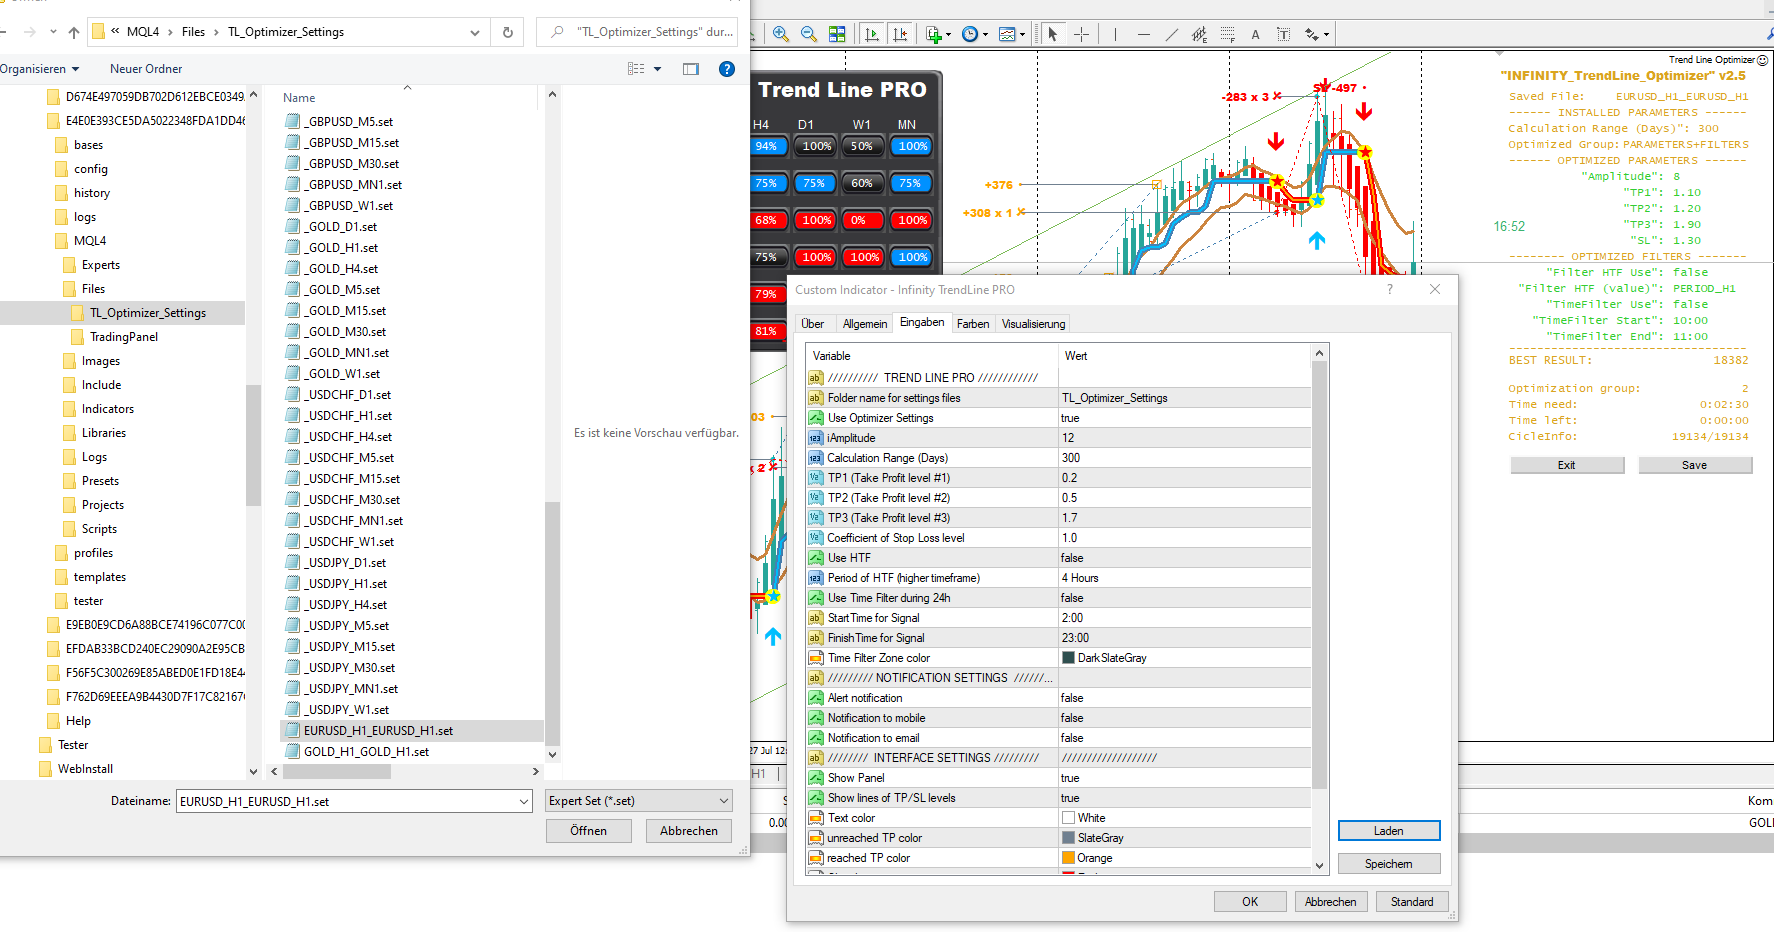Open the view options dropdown arrow
Screen dimensions: 1774x932
pyautogui.click(x=657, y=69)
